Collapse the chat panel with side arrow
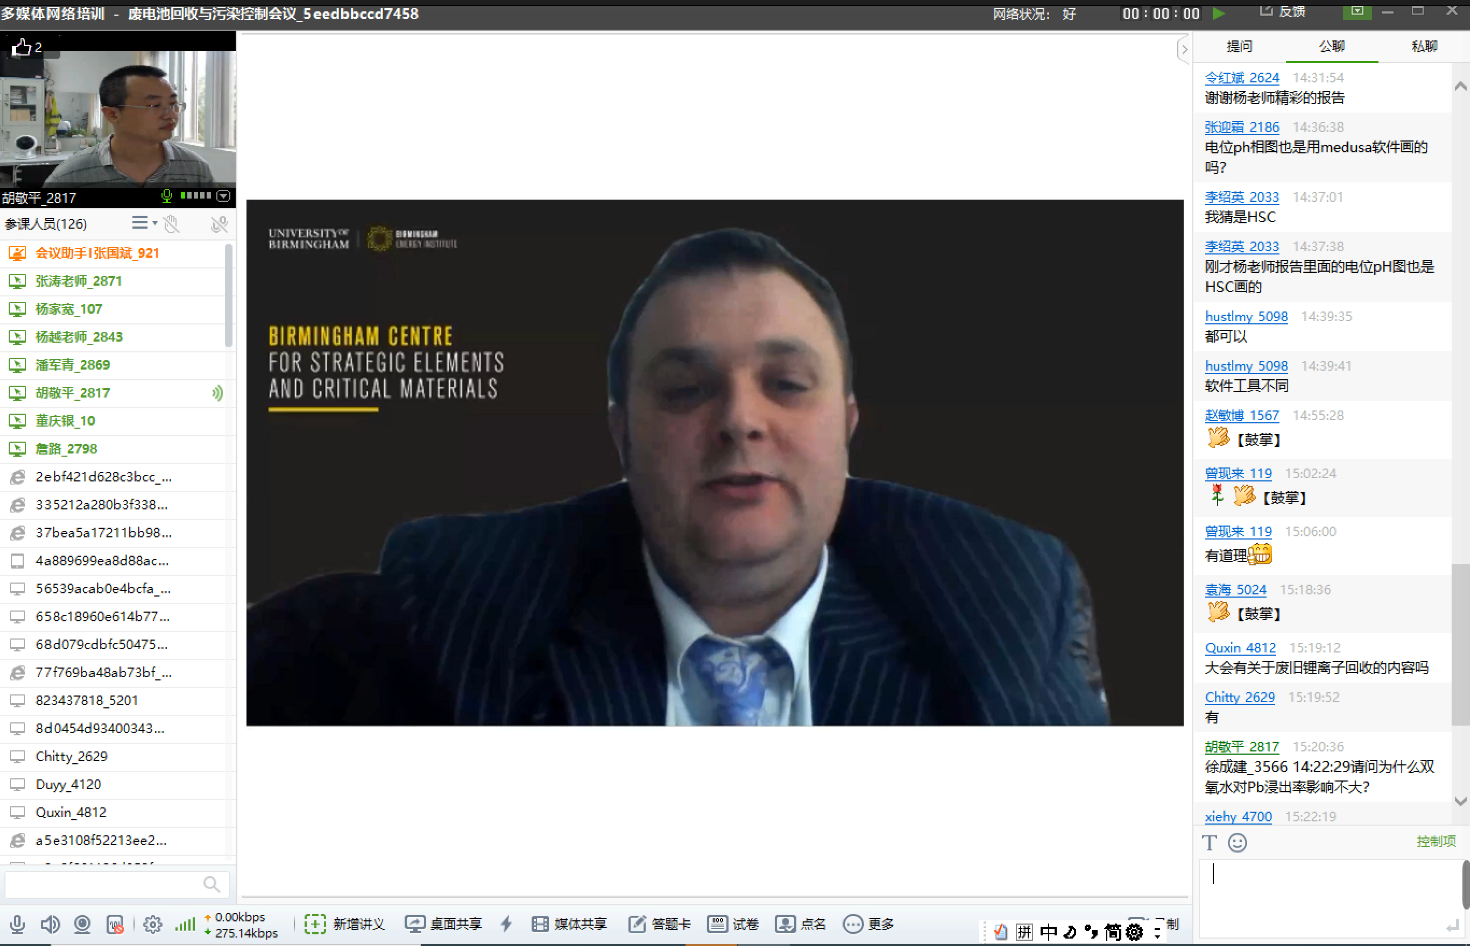Screen dimensions: 1470x946 coord(1184,49)
